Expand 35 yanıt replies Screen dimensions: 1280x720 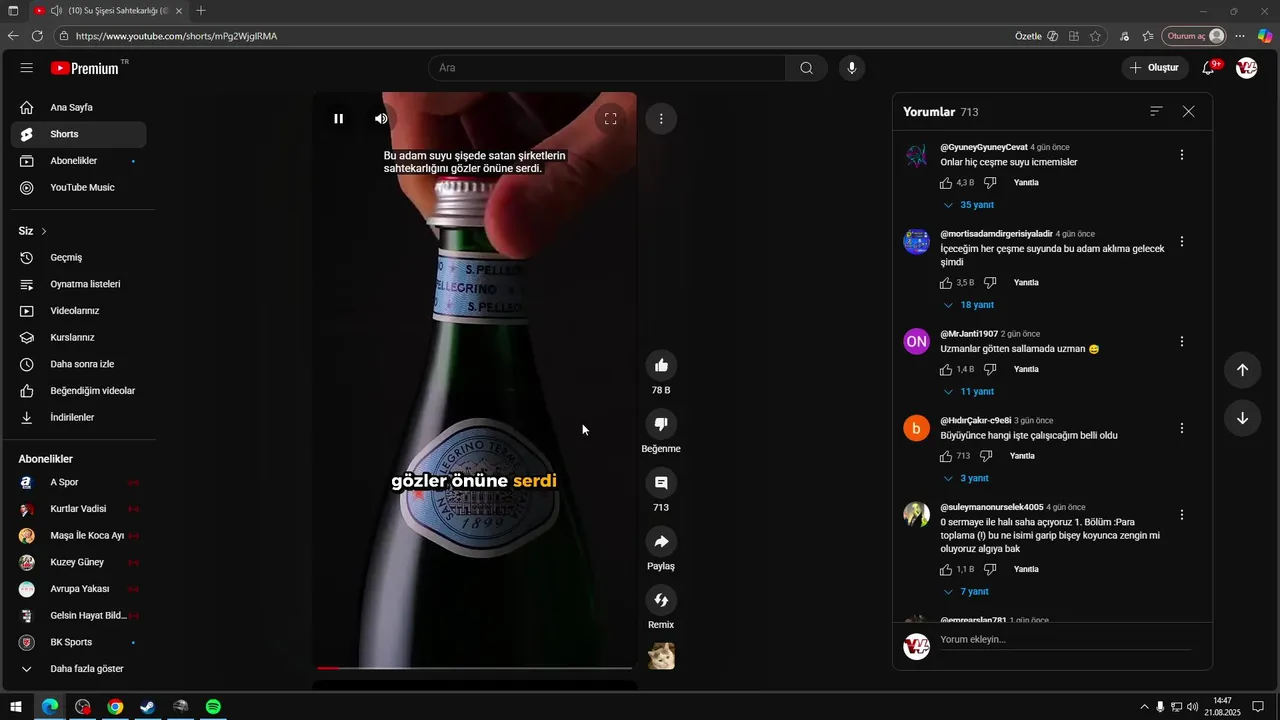pos(969,205)
